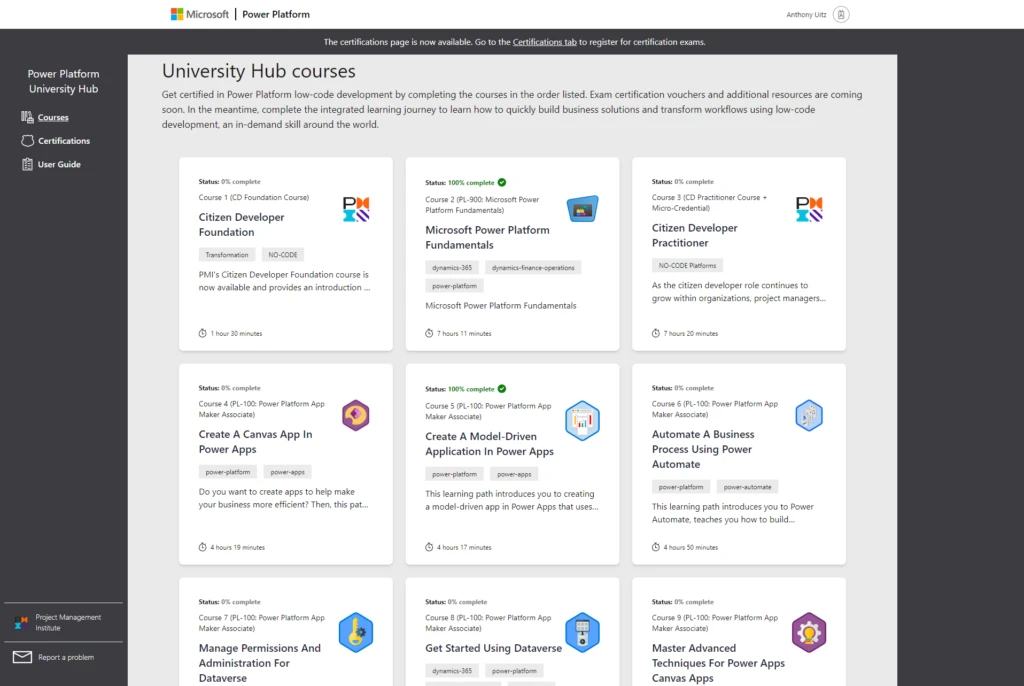
Task: Click the chart hexagon badge on Model-Driven Application course
Action: tap(582, 420)
